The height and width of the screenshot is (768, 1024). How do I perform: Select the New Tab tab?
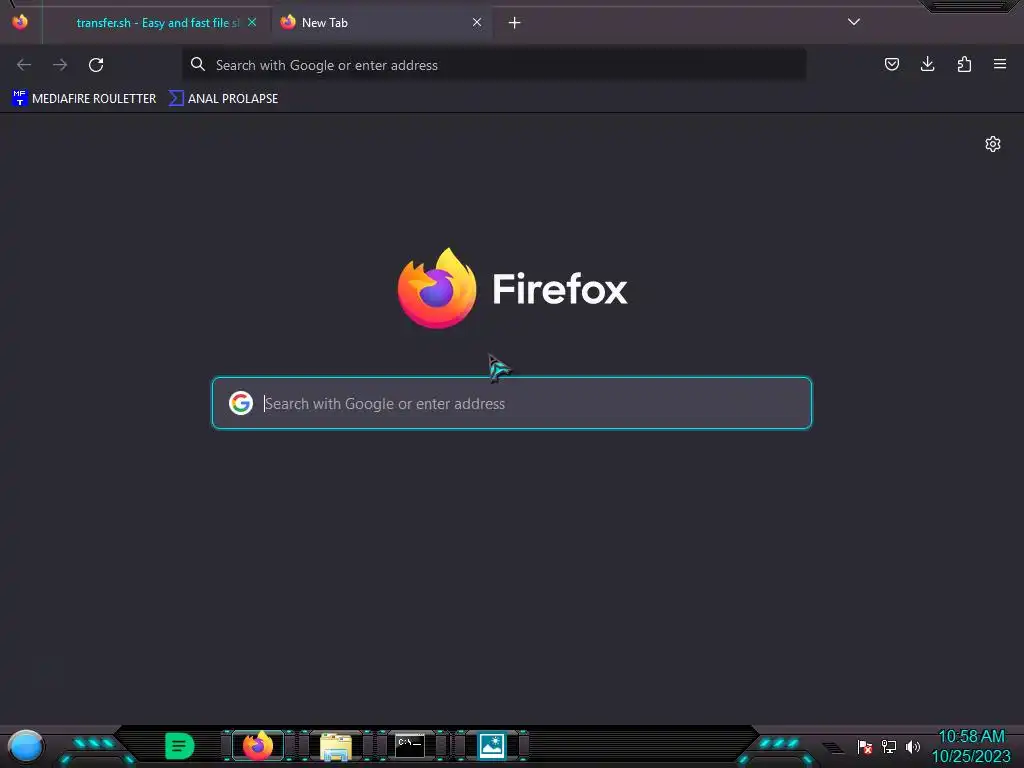(381, 23)
